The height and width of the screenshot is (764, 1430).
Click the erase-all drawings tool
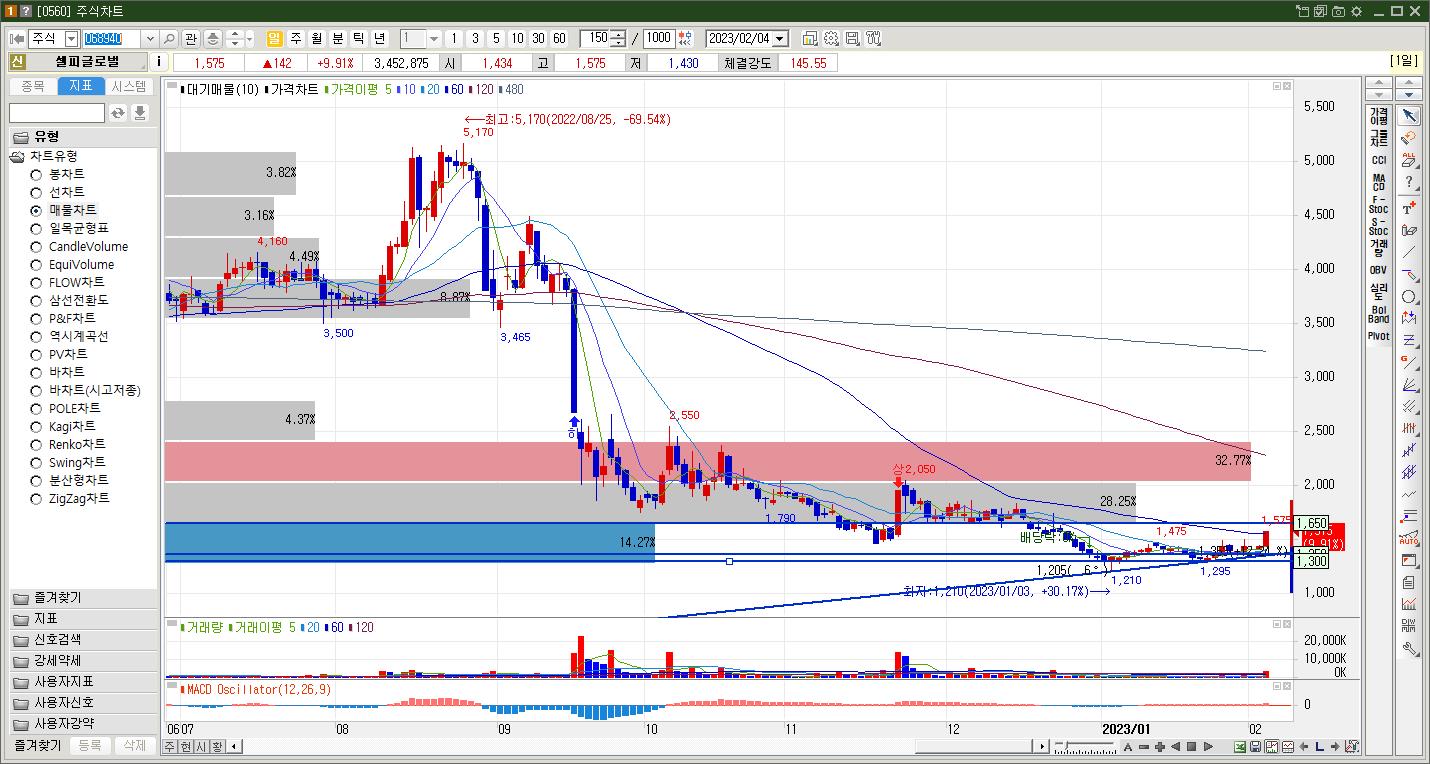pos(1409,161)
